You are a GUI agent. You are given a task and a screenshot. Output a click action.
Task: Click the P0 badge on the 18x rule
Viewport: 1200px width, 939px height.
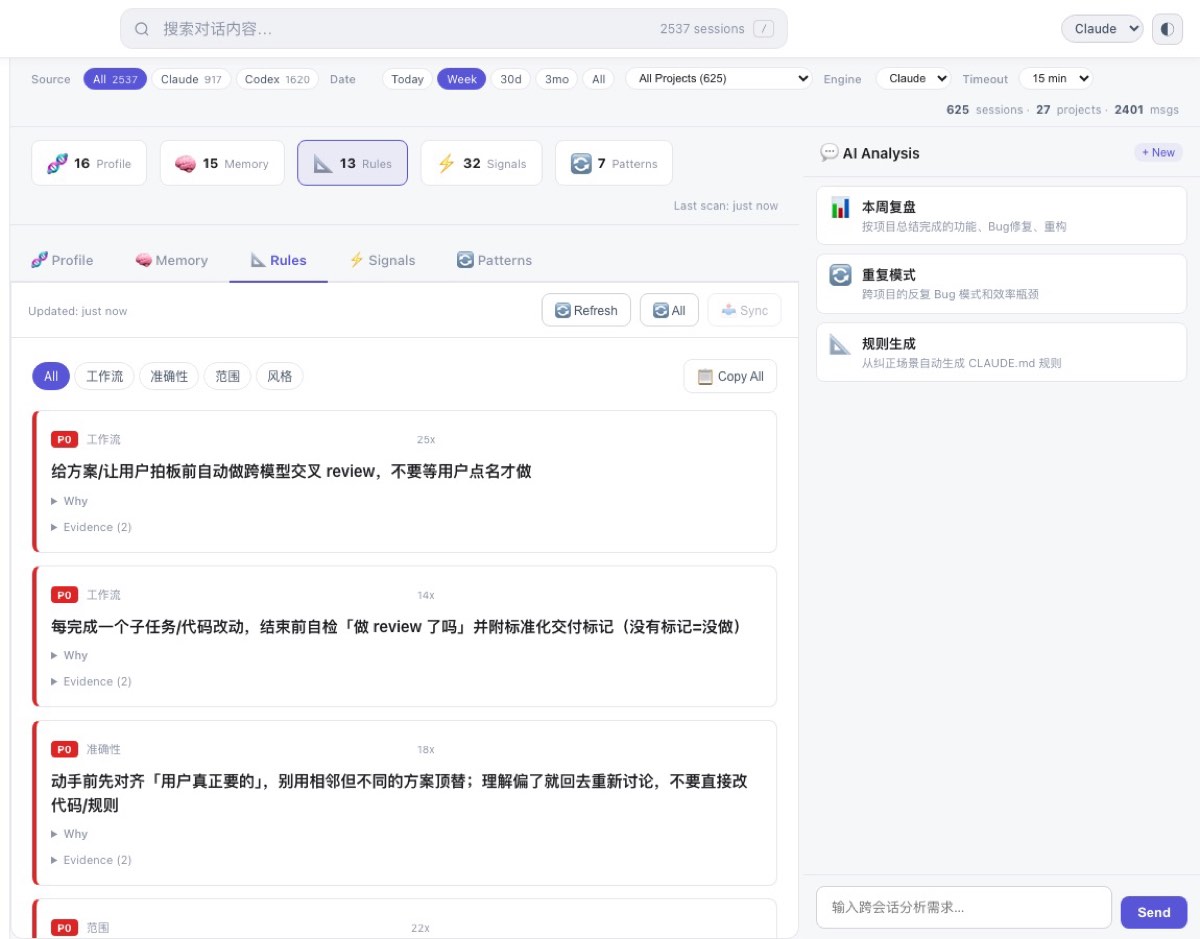64,749
